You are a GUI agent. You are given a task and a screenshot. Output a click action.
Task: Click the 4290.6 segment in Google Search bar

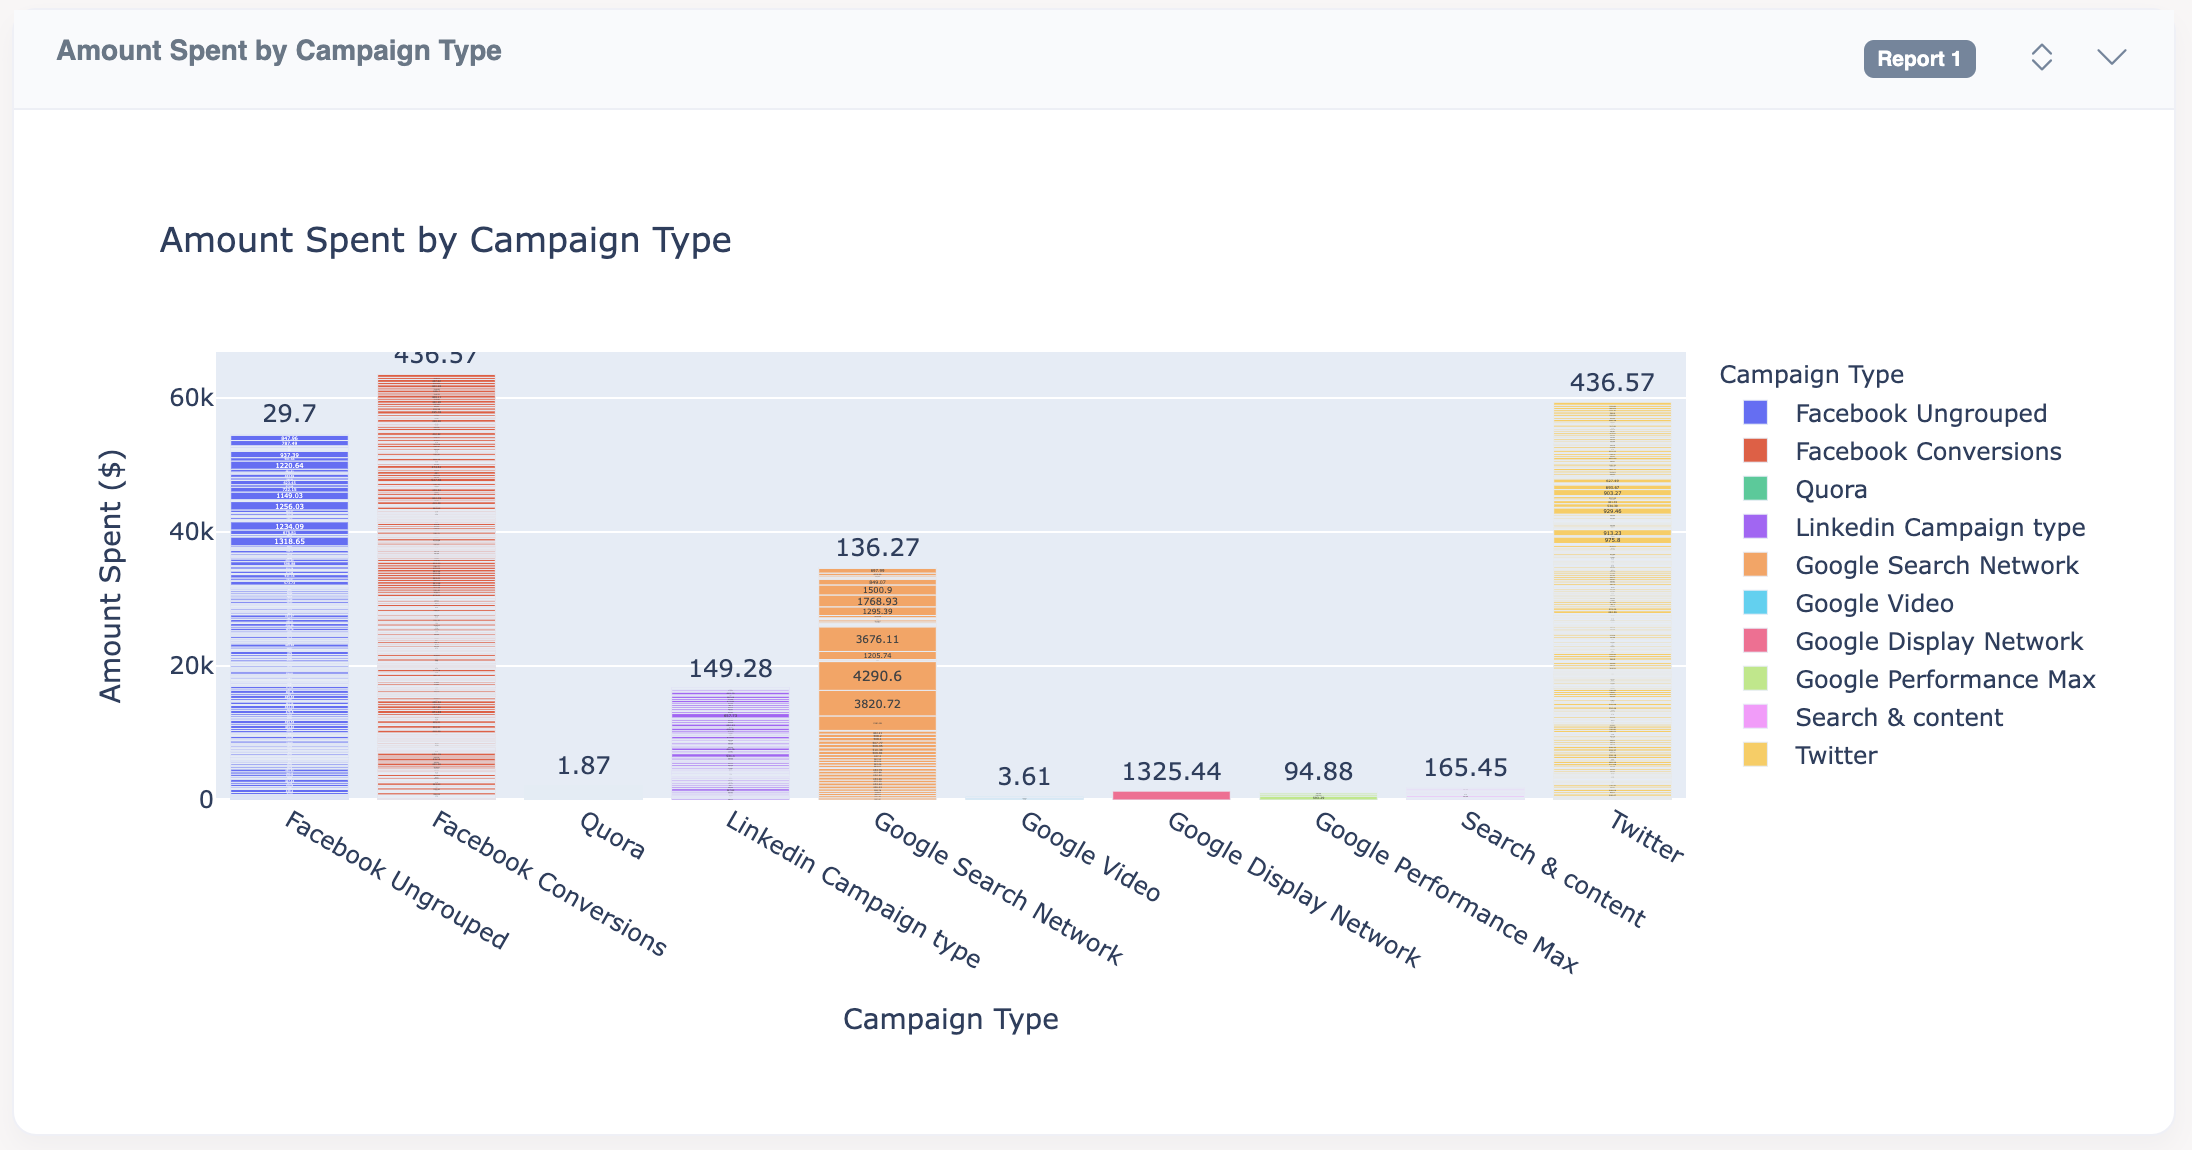(x=877, y=676)
